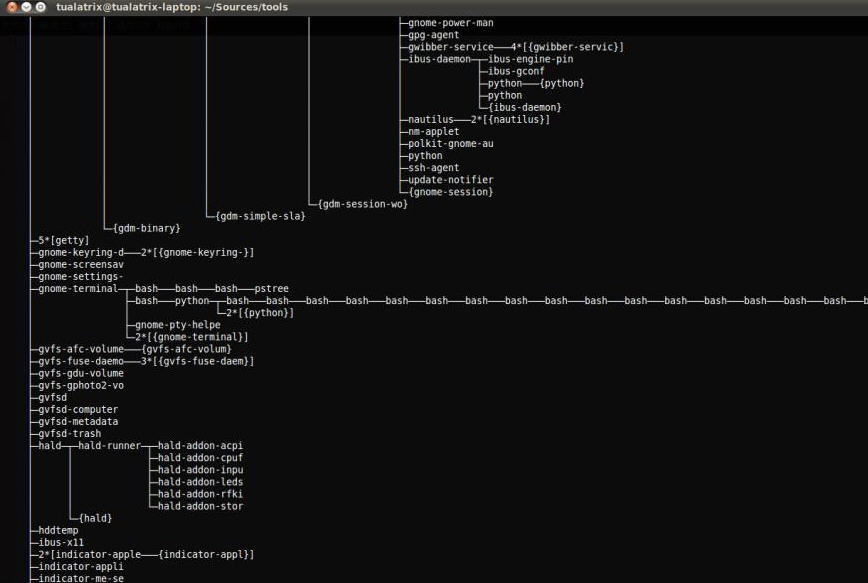The height and width of the screenshot is (583, 868).
Task: Select the gvfsd-metadata process entry
Action: click(x=78, y=422)
